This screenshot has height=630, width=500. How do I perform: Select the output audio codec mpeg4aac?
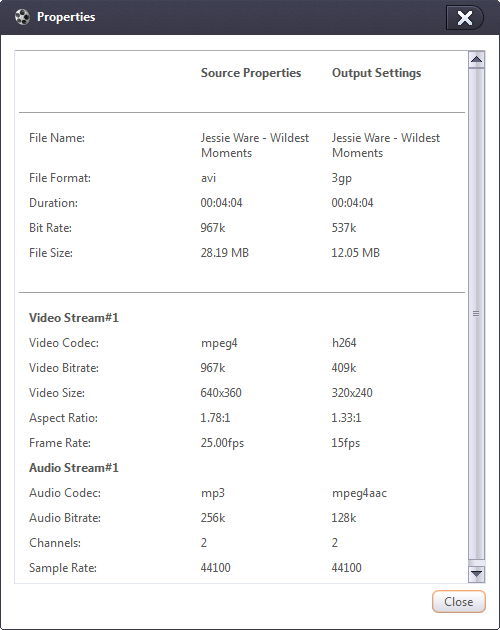(359, 493)
